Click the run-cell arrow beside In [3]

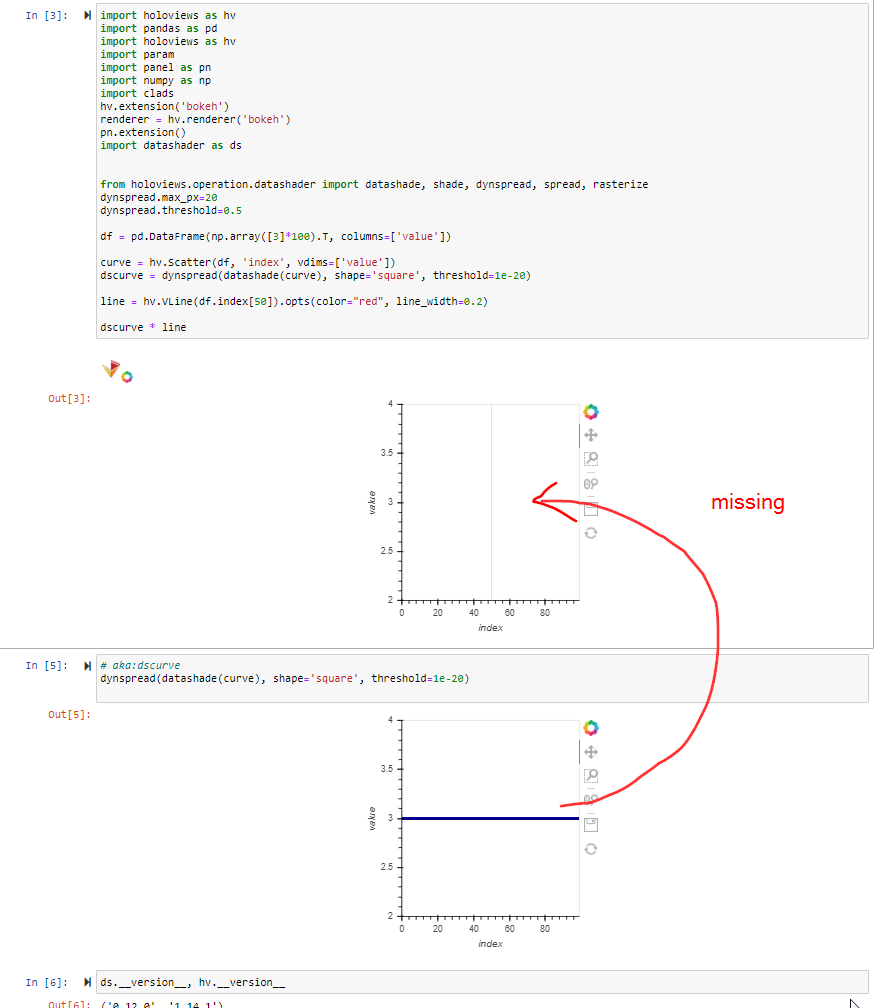click(86, 15)
